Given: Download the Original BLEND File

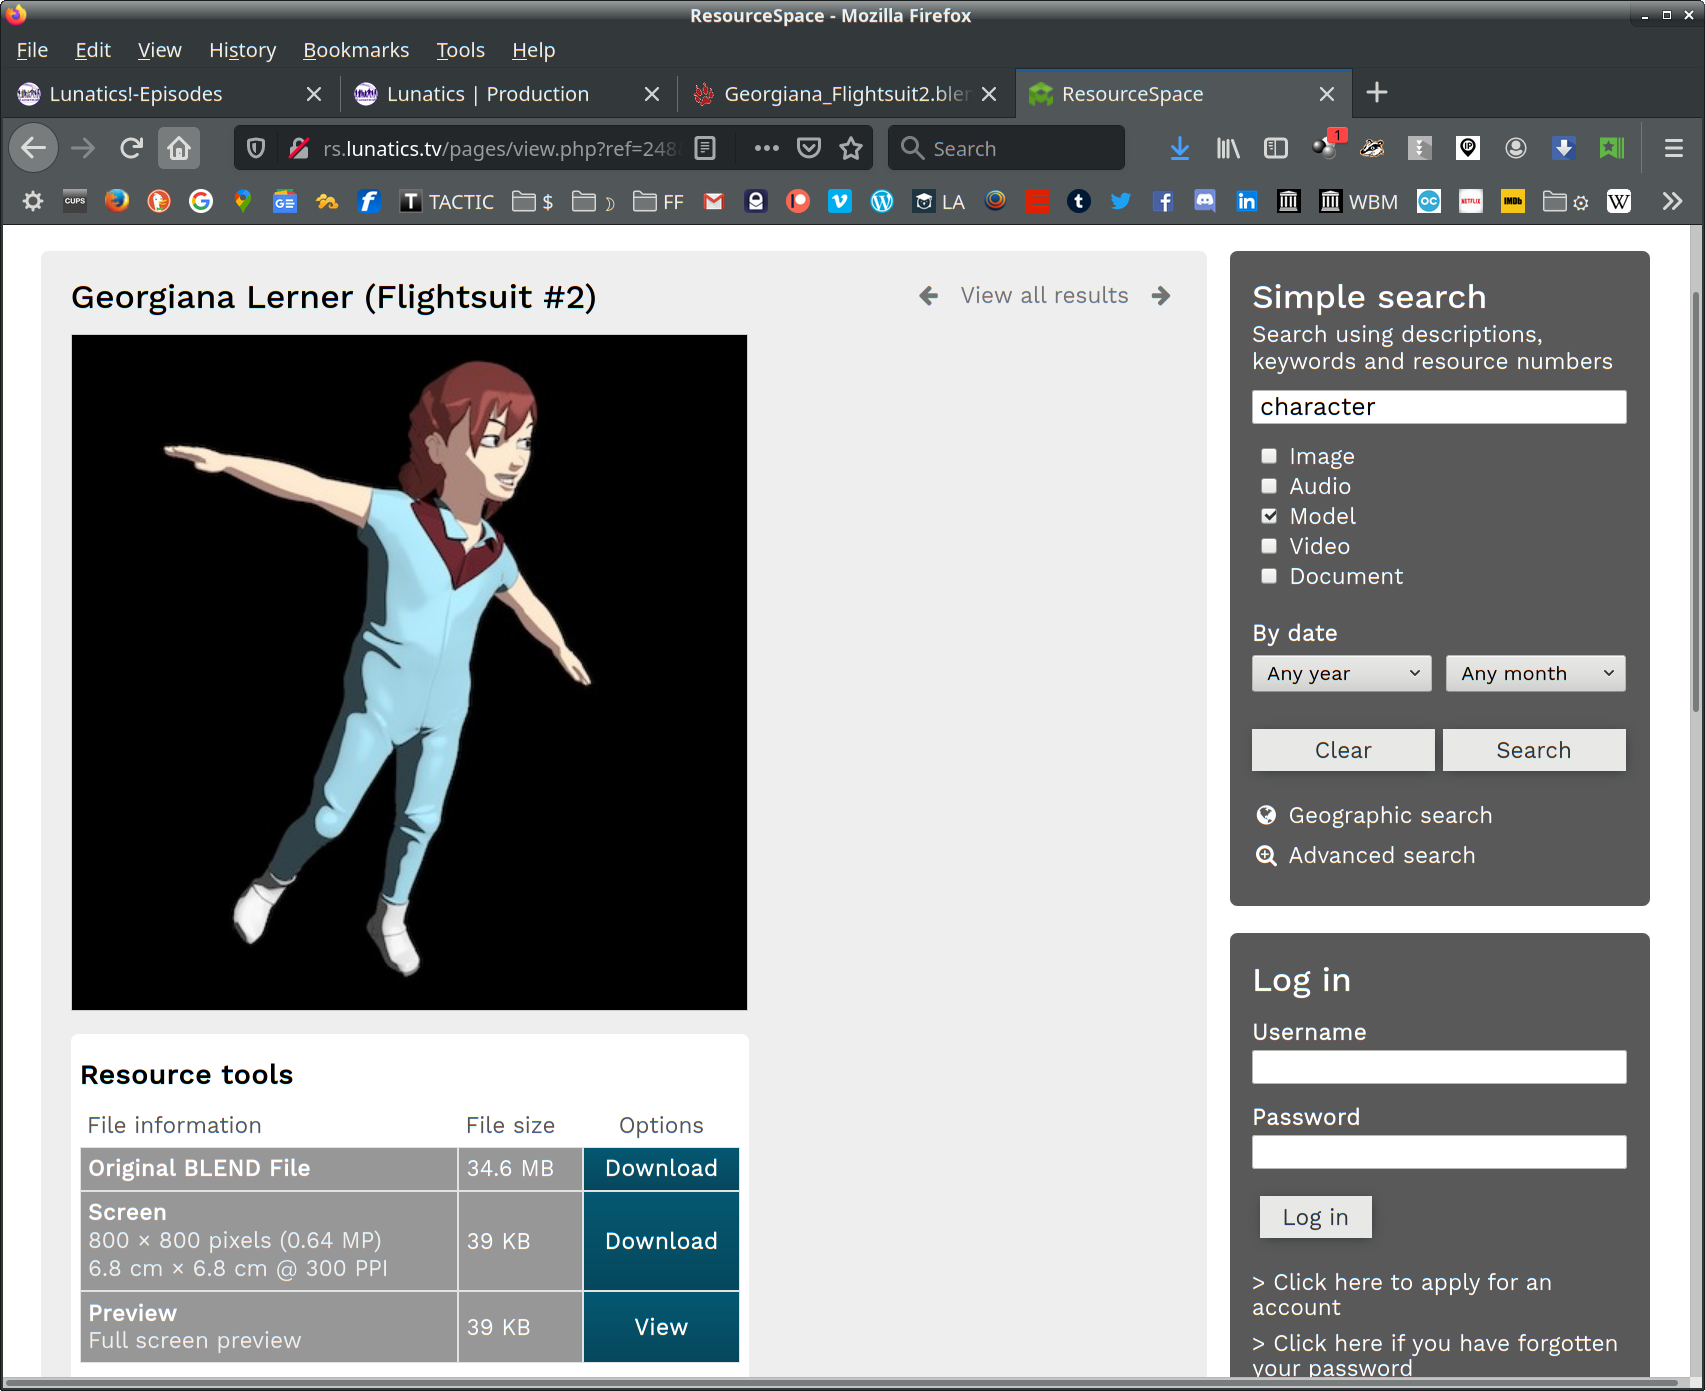Looking at the screenshot, I should pyautogui.click(x=661, y=1168).
